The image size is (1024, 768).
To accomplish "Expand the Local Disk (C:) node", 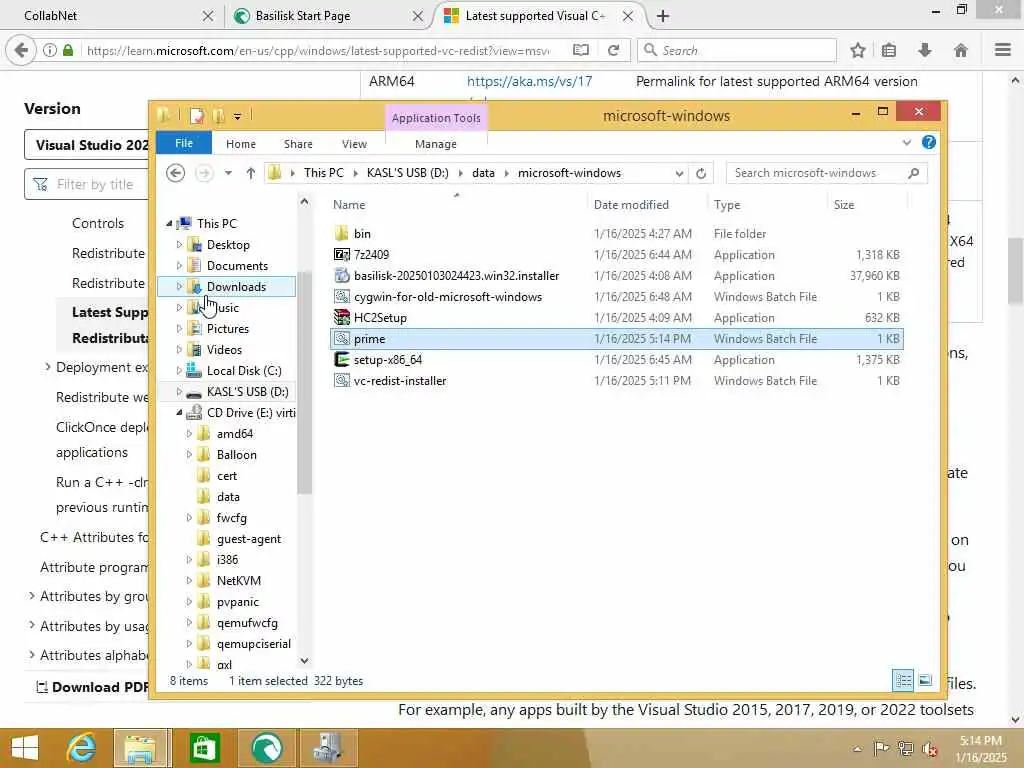I will pos(179,370).
